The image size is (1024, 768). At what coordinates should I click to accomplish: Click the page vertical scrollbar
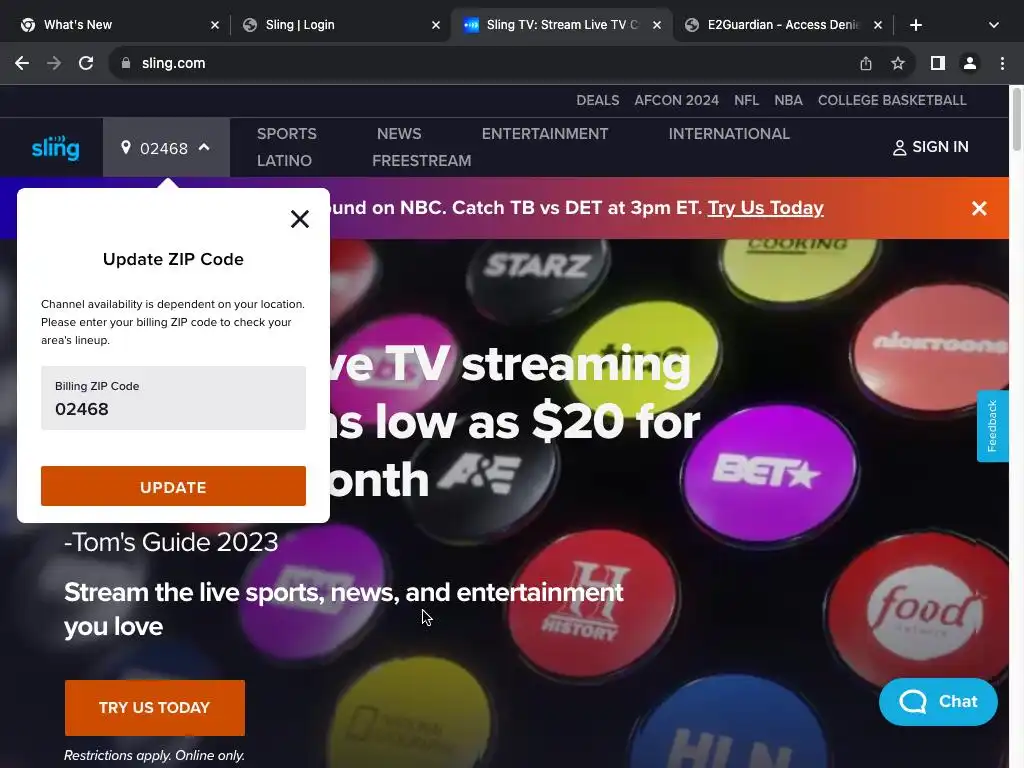point(1016,119)
